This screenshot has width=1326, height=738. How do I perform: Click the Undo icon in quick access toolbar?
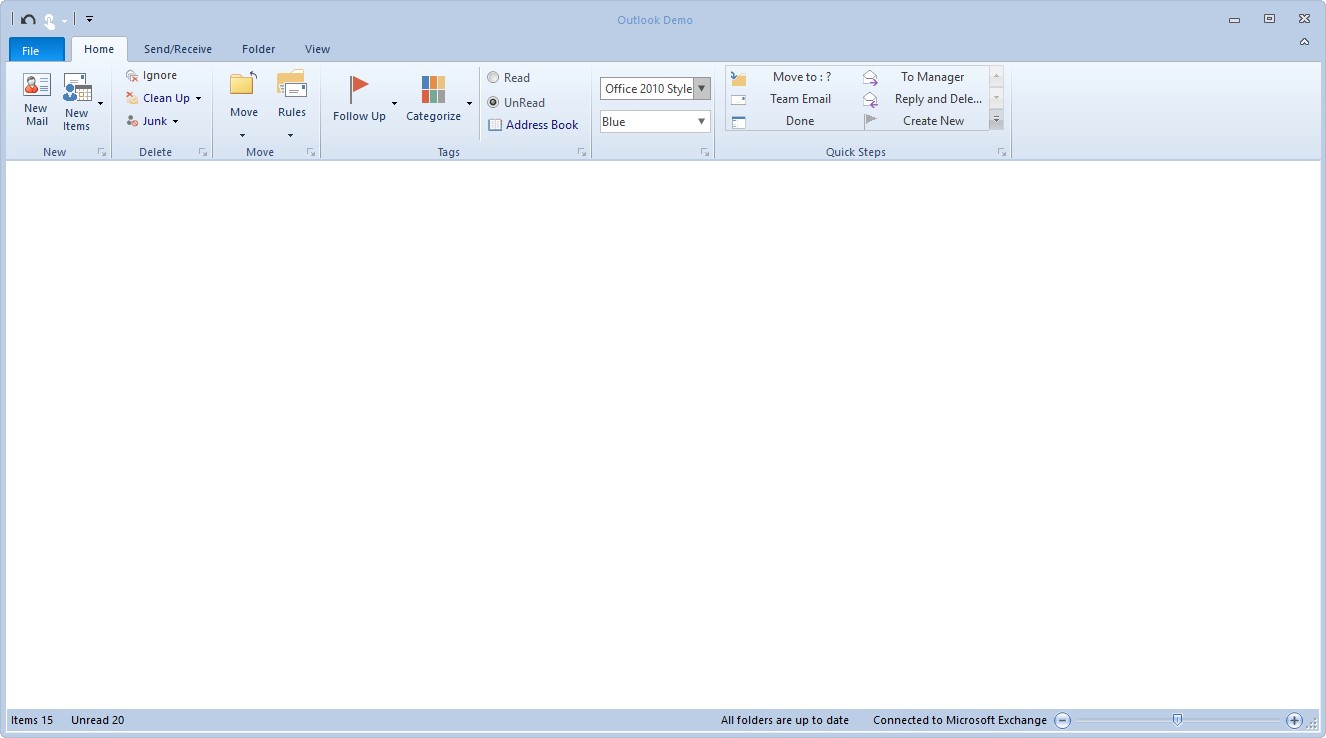pyautogui.click(x=28, y=20)
